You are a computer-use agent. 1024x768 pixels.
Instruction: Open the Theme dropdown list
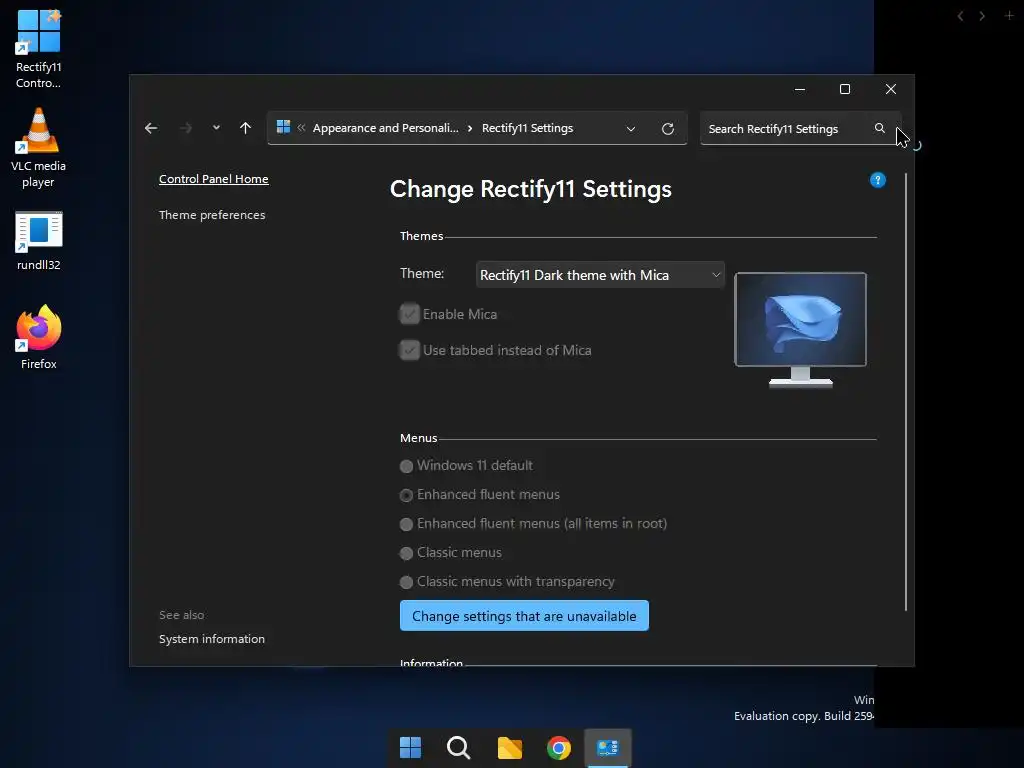click(x=600, y=275)
